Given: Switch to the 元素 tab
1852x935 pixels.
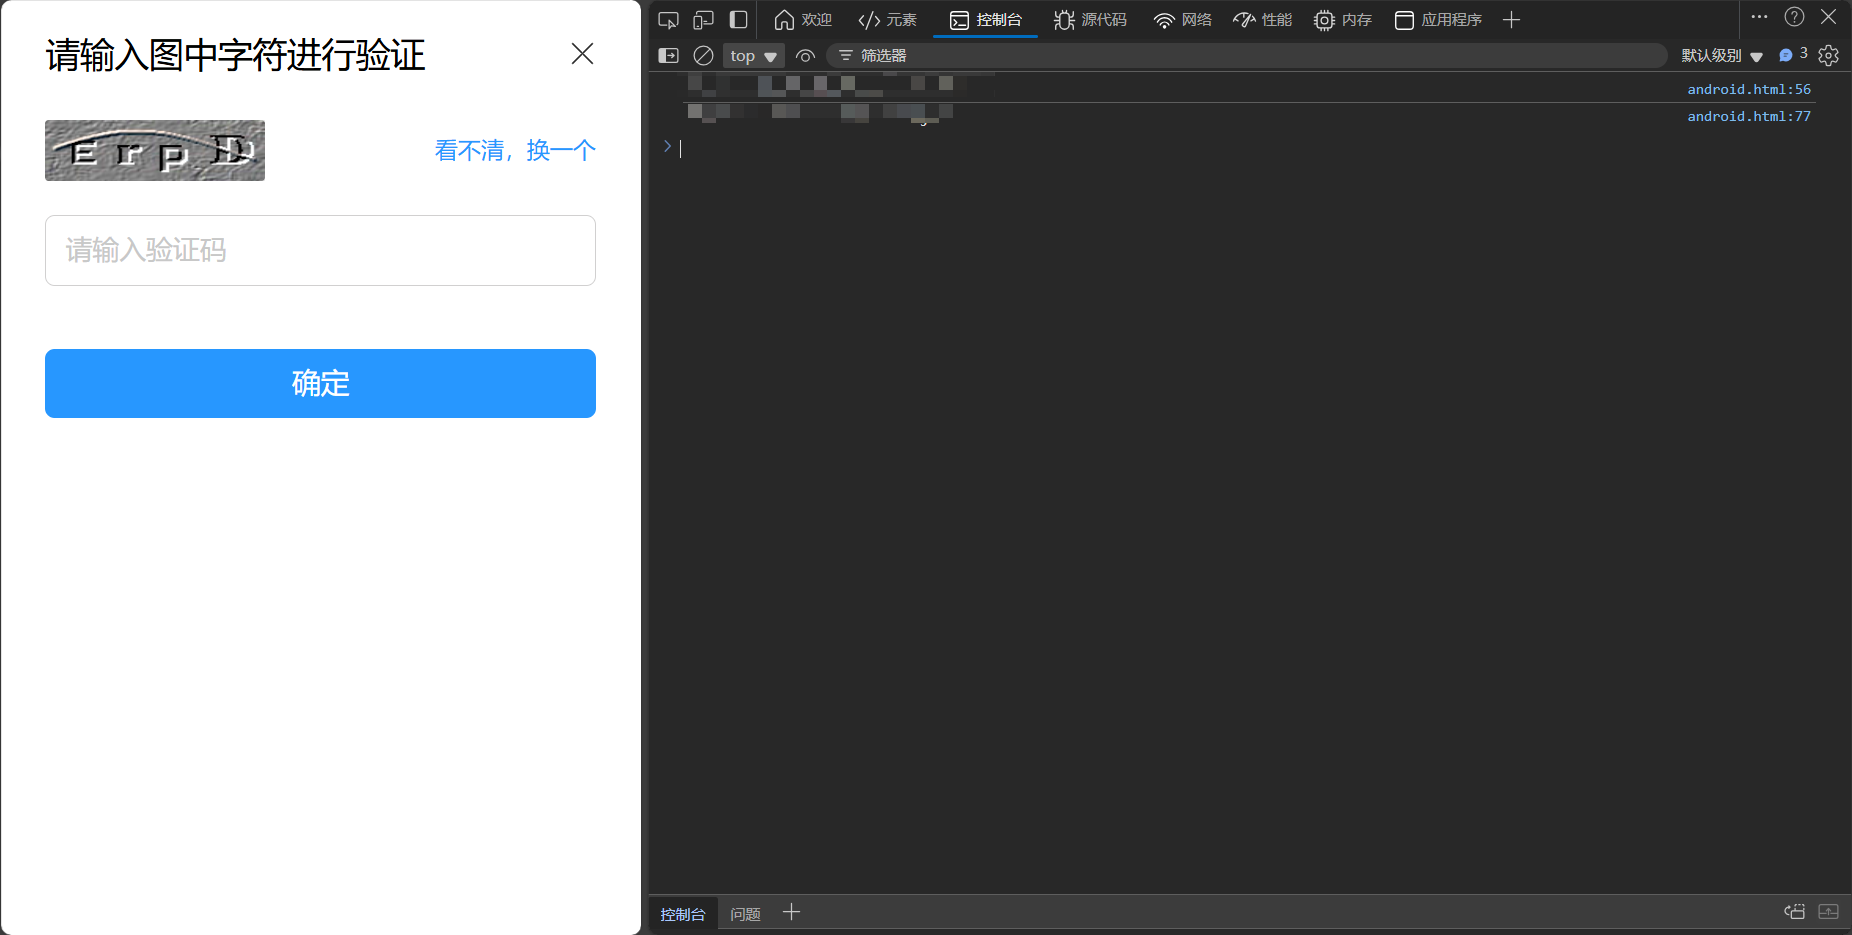Looking at the screenshot, I should click(887, 20).
